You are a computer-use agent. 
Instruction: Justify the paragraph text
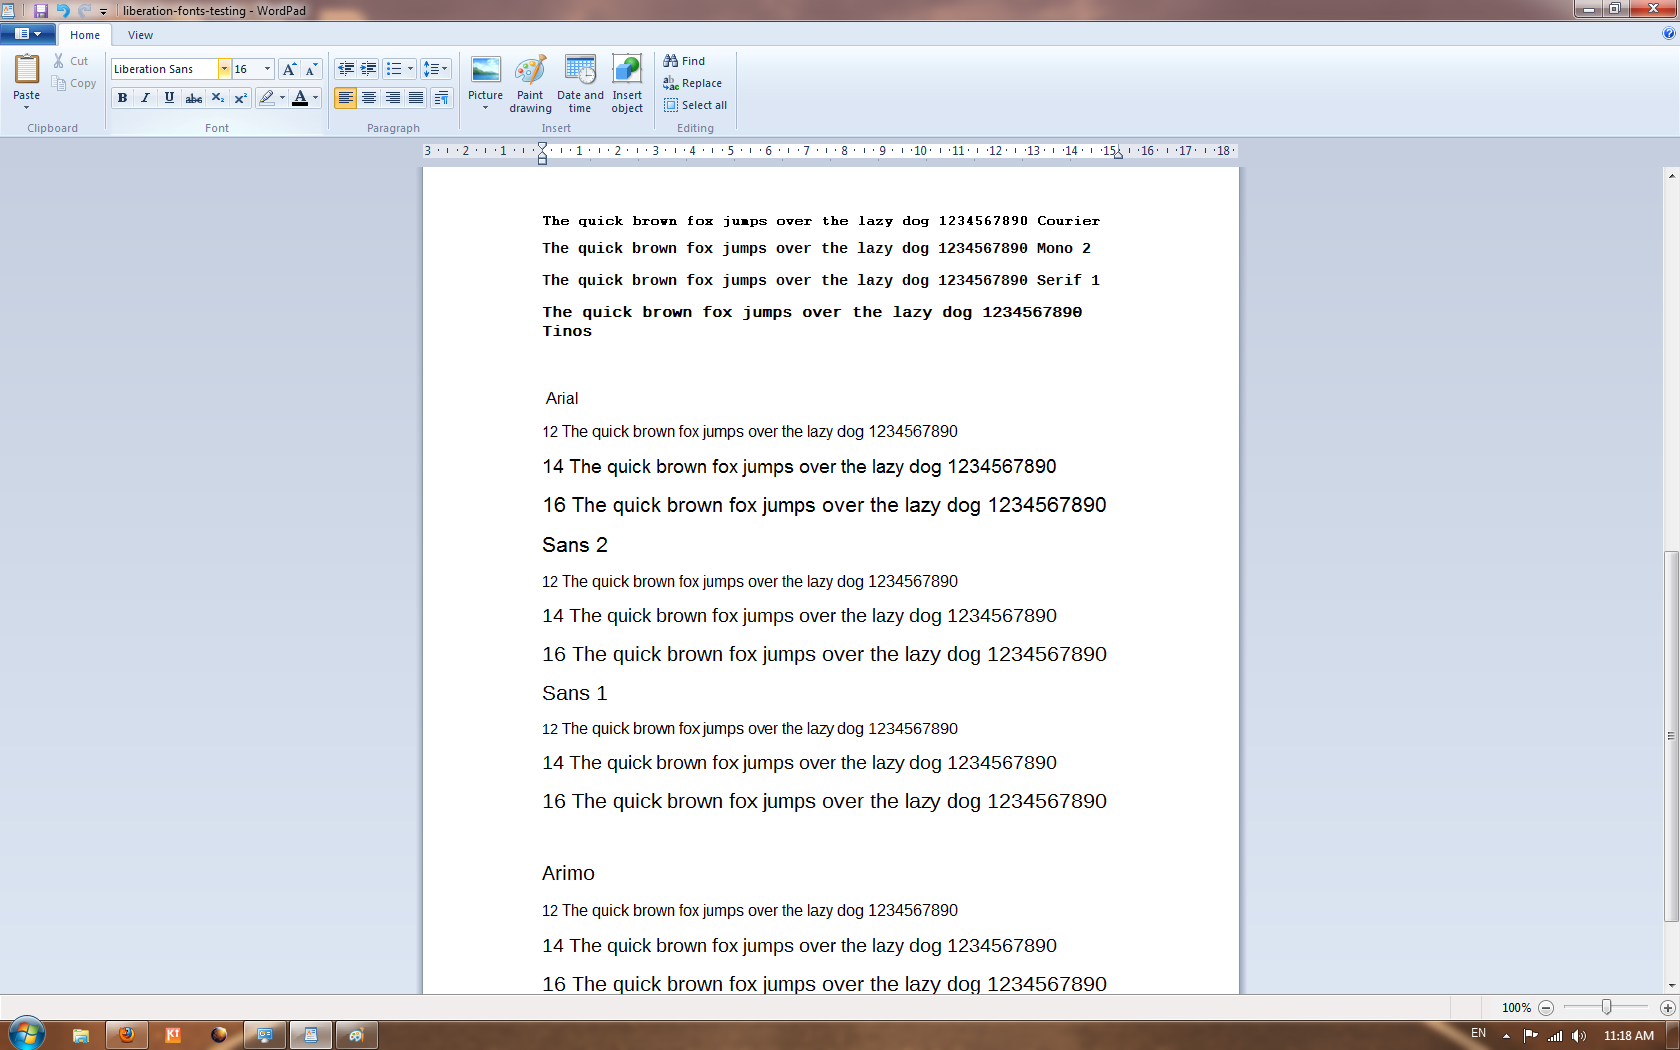click(x=416, y=98)
